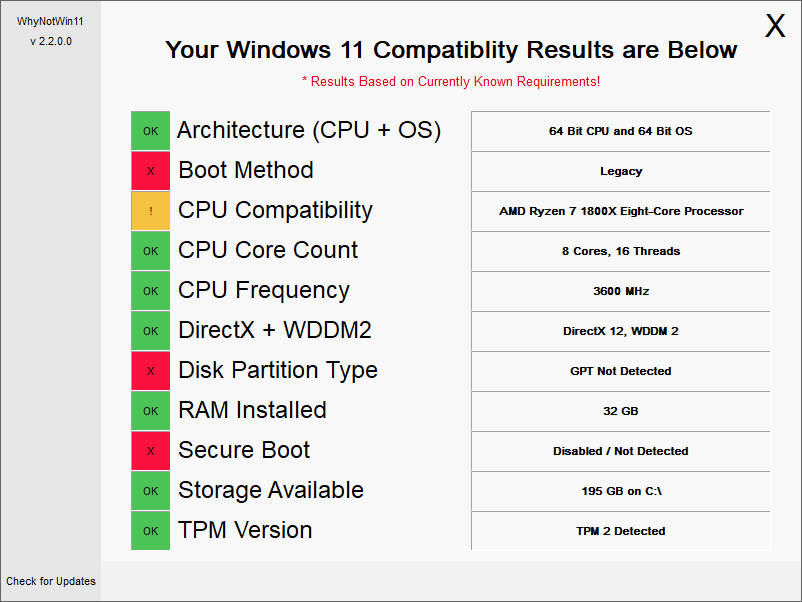802x602 pixels.
Task: Click the 195 GB on C:\ result box
Action: [x=620, y=491]
